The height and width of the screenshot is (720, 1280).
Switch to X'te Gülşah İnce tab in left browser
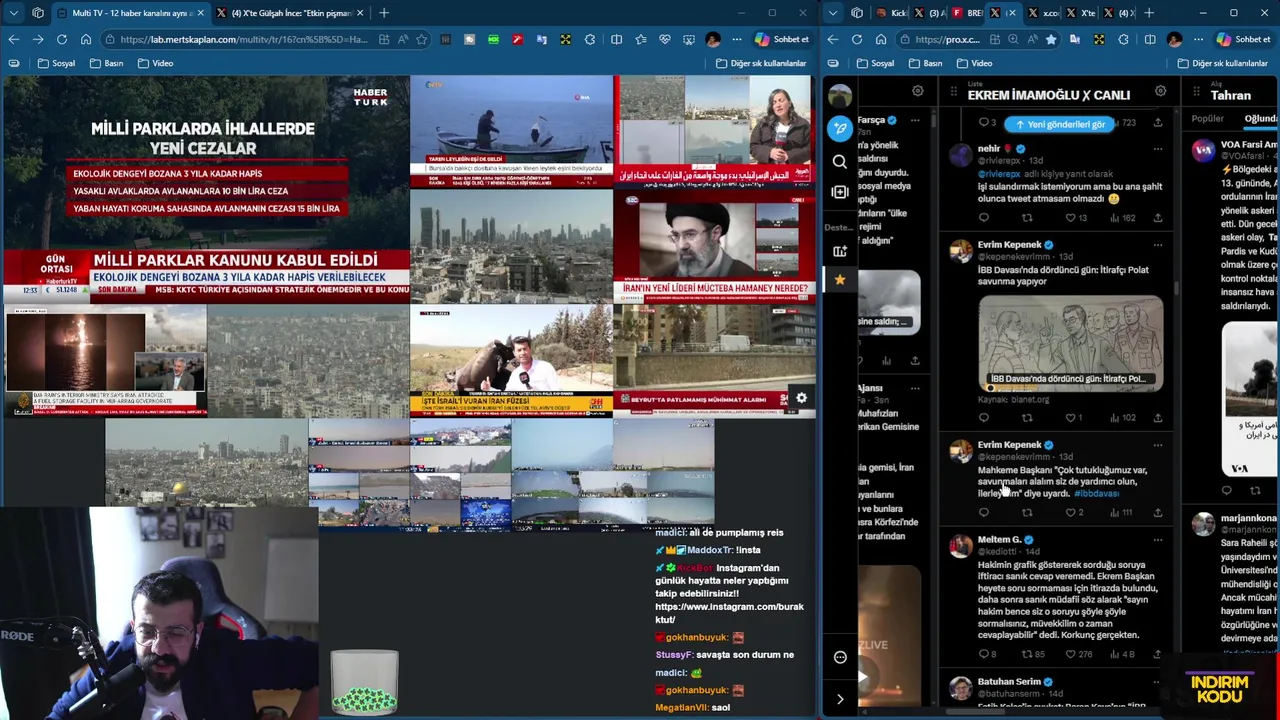[290, 13]
